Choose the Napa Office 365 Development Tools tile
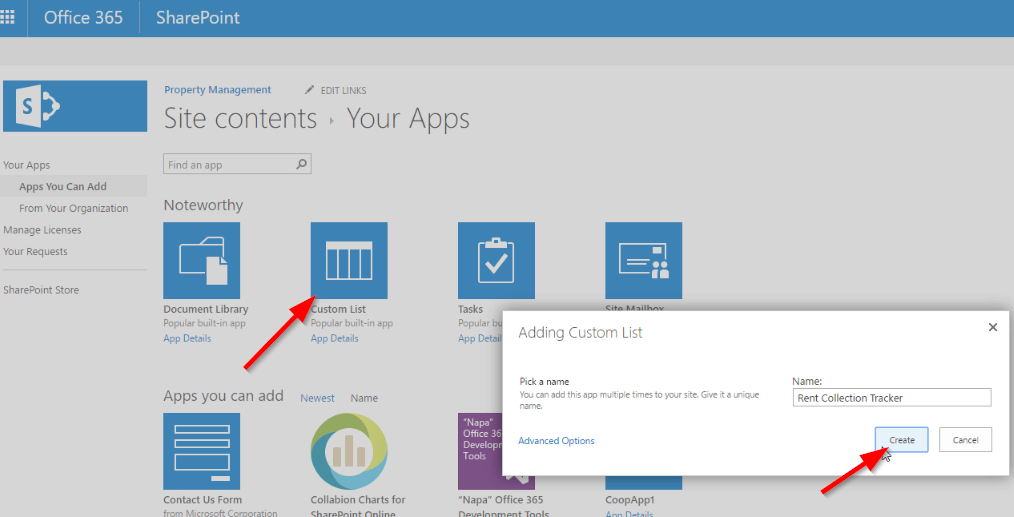Screen dimensions: 1014x517 pos(480,452)
